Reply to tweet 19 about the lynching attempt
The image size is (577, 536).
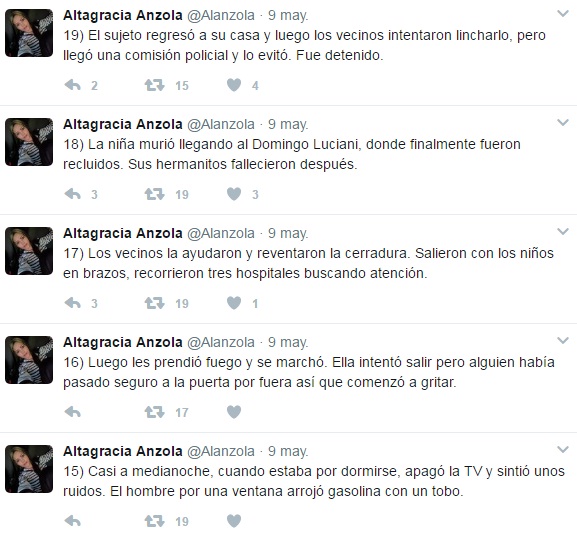(72, 85)
